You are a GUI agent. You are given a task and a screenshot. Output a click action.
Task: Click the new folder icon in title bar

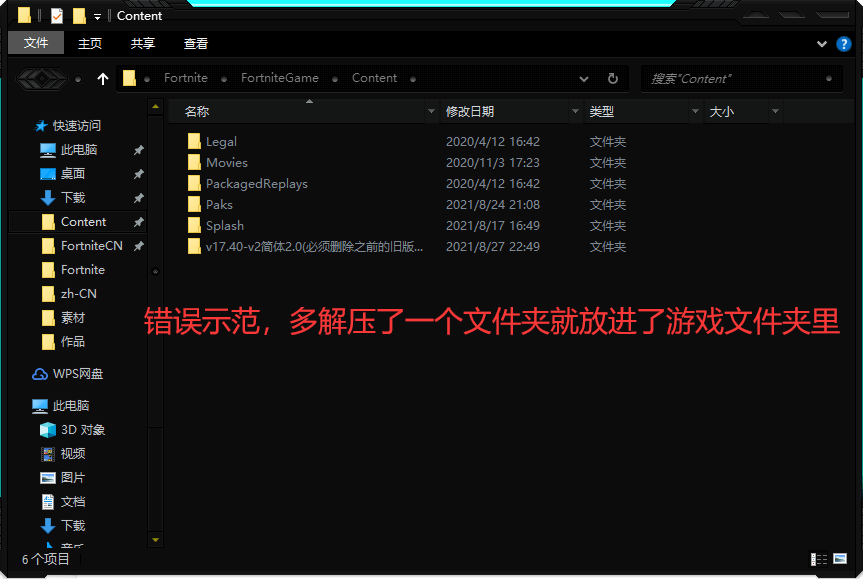tap(79, 16)
